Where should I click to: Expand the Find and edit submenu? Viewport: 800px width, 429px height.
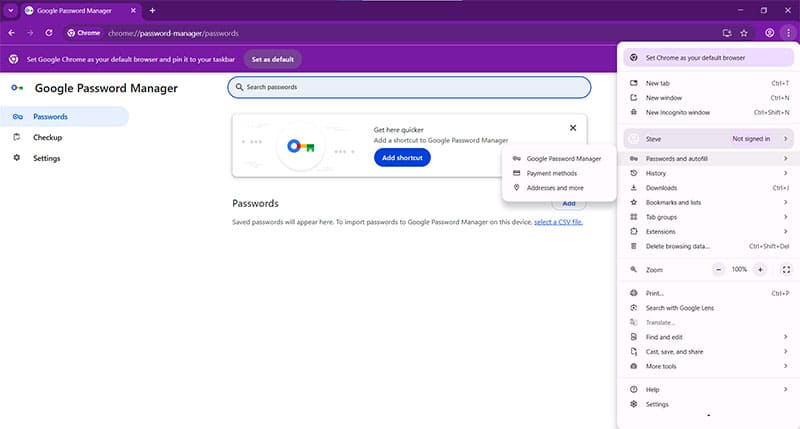click(708, 337)
